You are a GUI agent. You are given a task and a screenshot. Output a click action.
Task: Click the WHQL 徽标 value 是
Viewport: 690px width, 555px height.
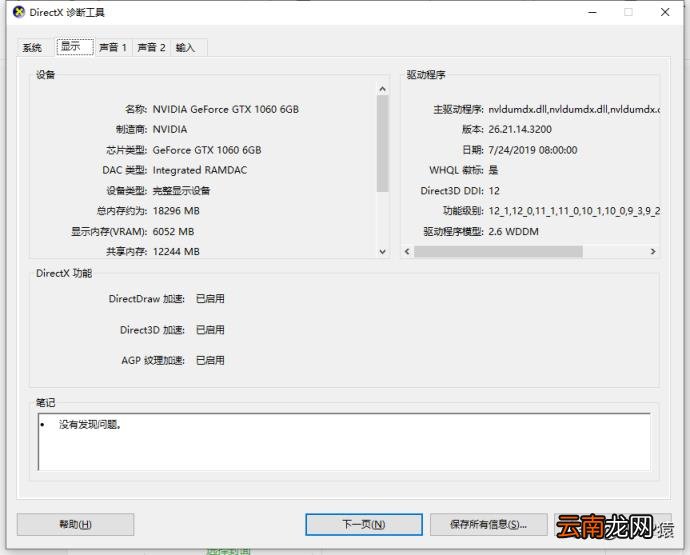[x=493, y=170]
